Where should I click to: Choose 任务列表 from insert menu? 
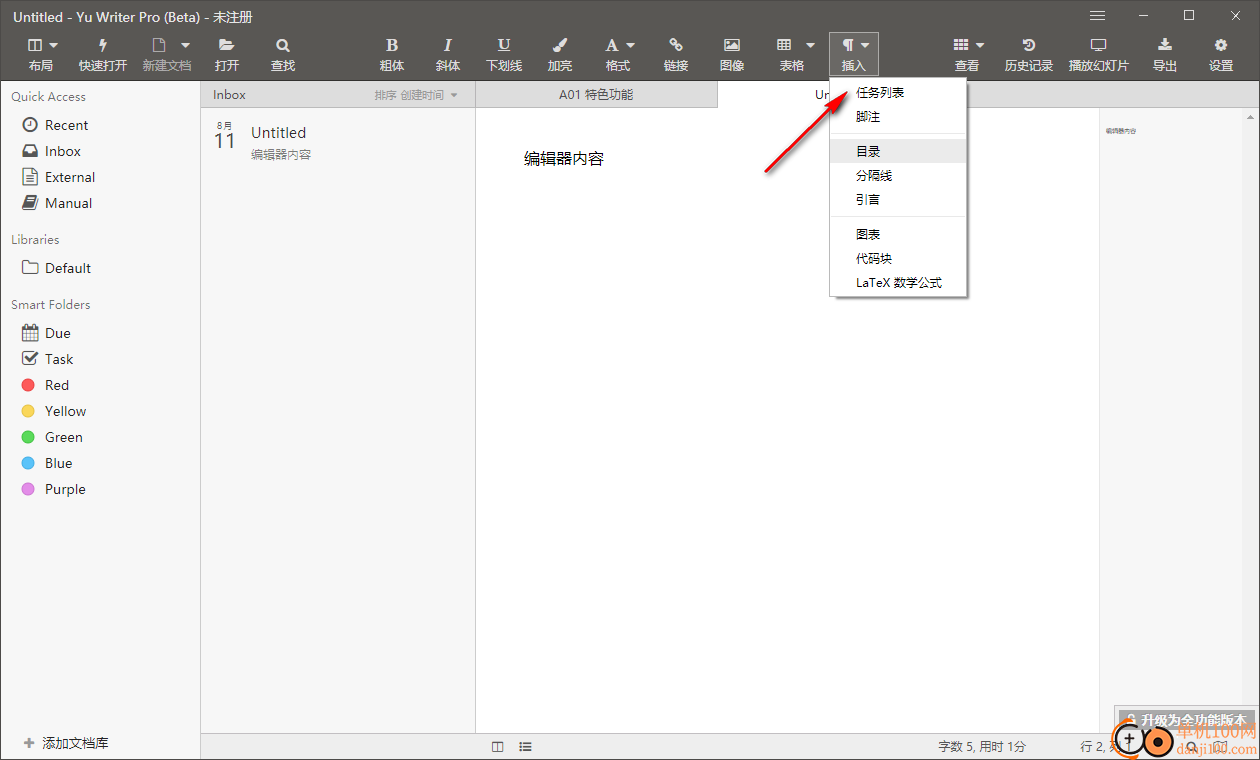pyautogui.click(x=898, y=93)
